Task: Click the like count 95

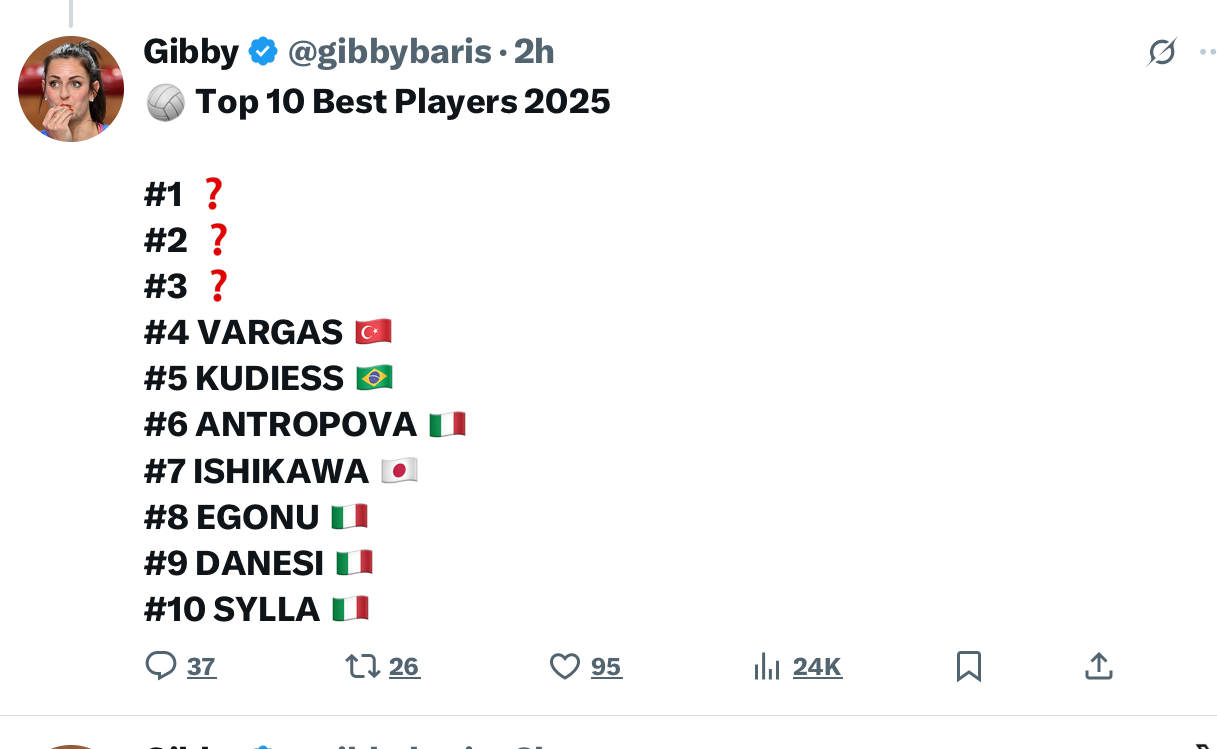Action: [606, 667]
